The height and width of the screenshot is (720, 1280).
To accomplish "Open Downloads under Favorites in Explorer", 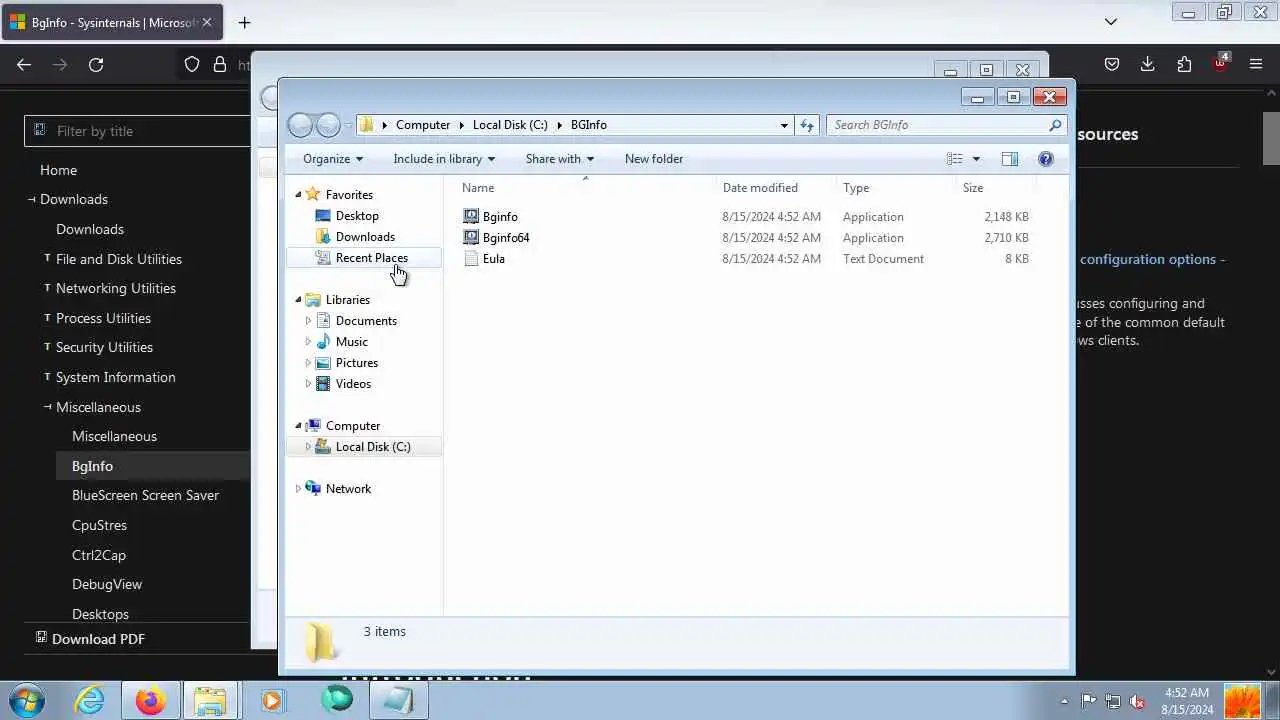I will 365,237.
